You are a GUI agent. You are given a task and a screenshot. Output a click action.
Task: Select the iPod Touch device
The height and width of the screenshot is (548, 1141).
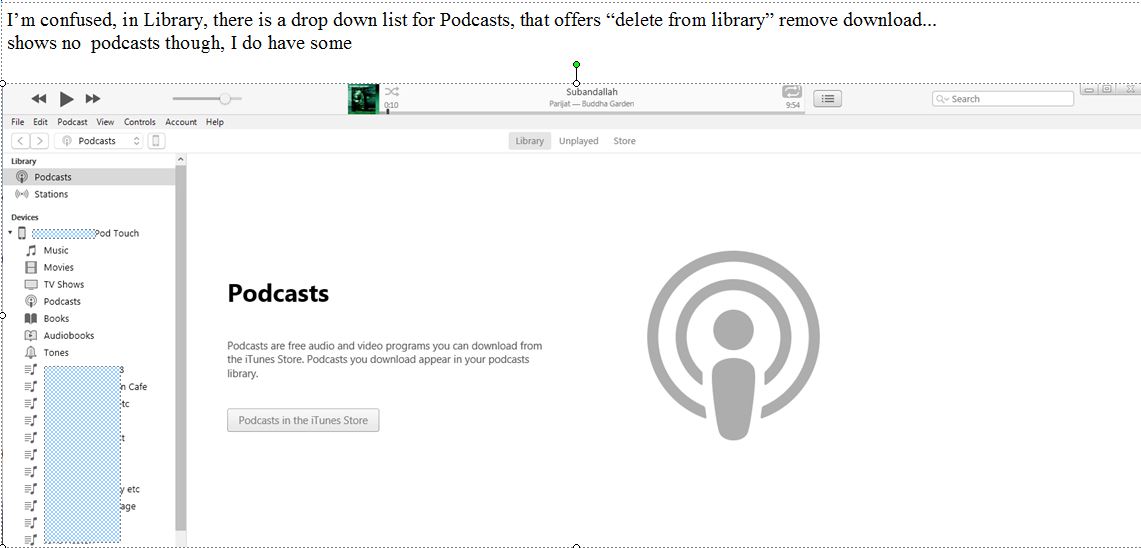(86, 233)
